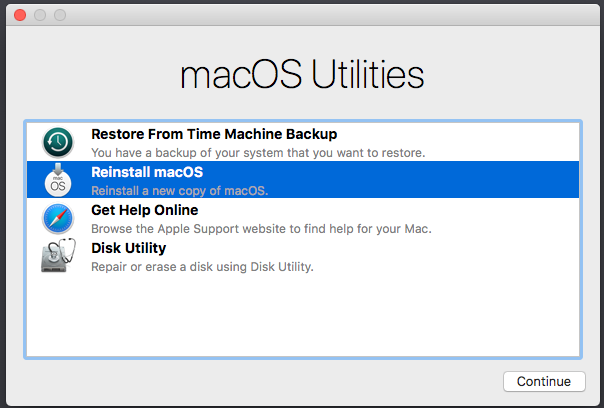The width and height of the screenshot is (604, 408).
Task: Click empty white list area below Disk Utility
Action: click(x=303, y=316)
